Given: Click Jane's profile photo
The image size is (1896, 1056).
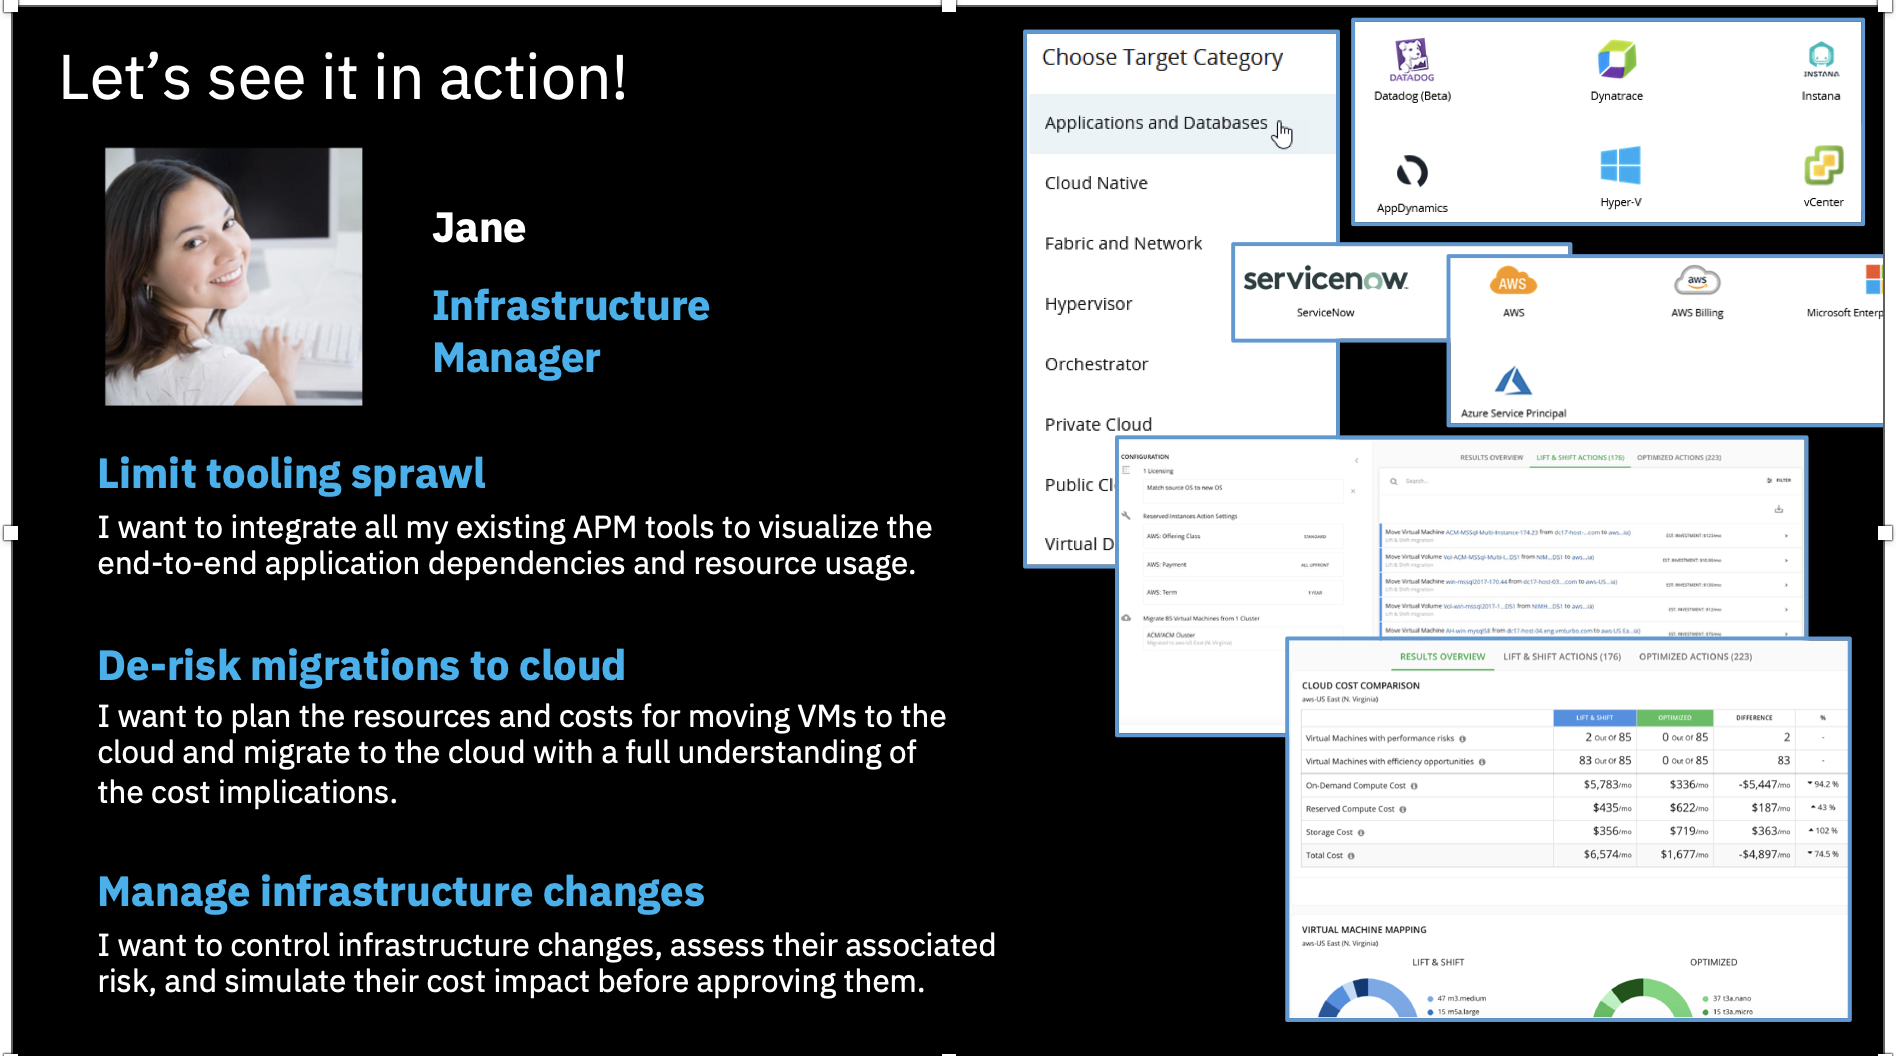Looking at the screenshot, I should [234, 277].
